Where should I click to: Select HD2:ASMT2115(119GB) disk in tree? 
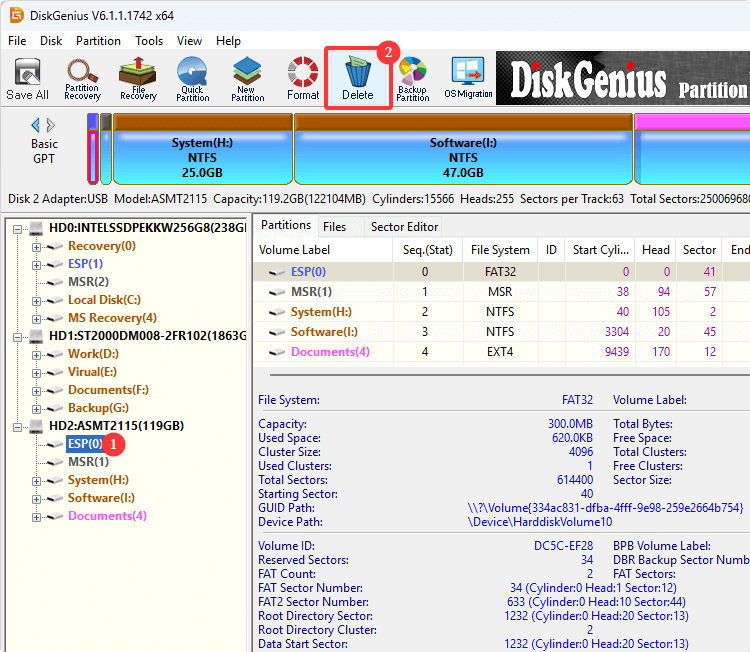coord(116,426)
